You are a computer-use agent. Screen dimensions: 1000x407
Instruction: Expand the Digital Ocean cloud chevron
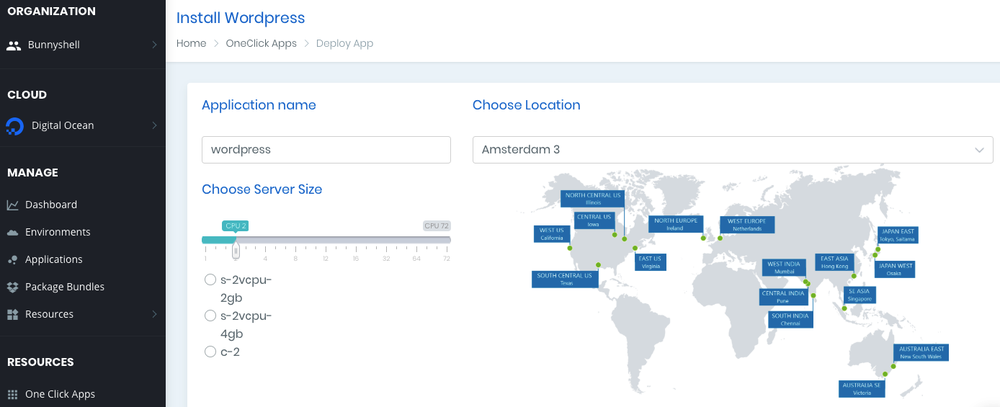point(154,126)
